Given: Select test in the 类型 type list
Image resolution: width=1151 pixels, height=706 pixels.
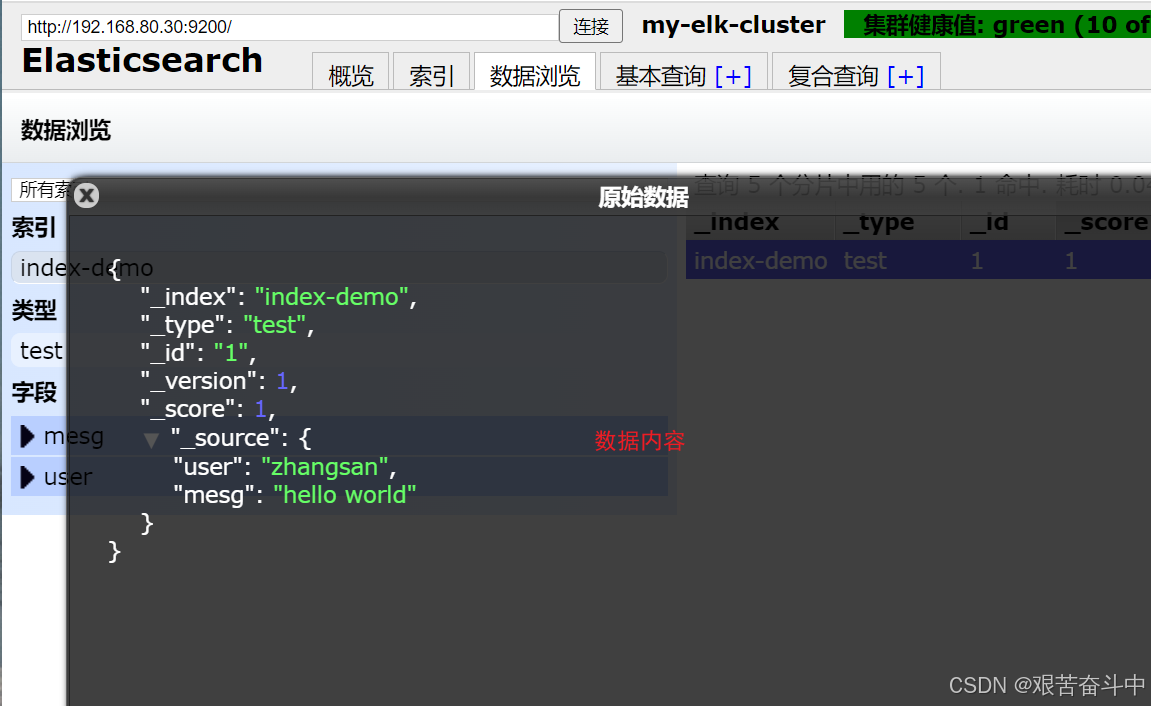Looking at the screenshot, I should pos(40,350).
